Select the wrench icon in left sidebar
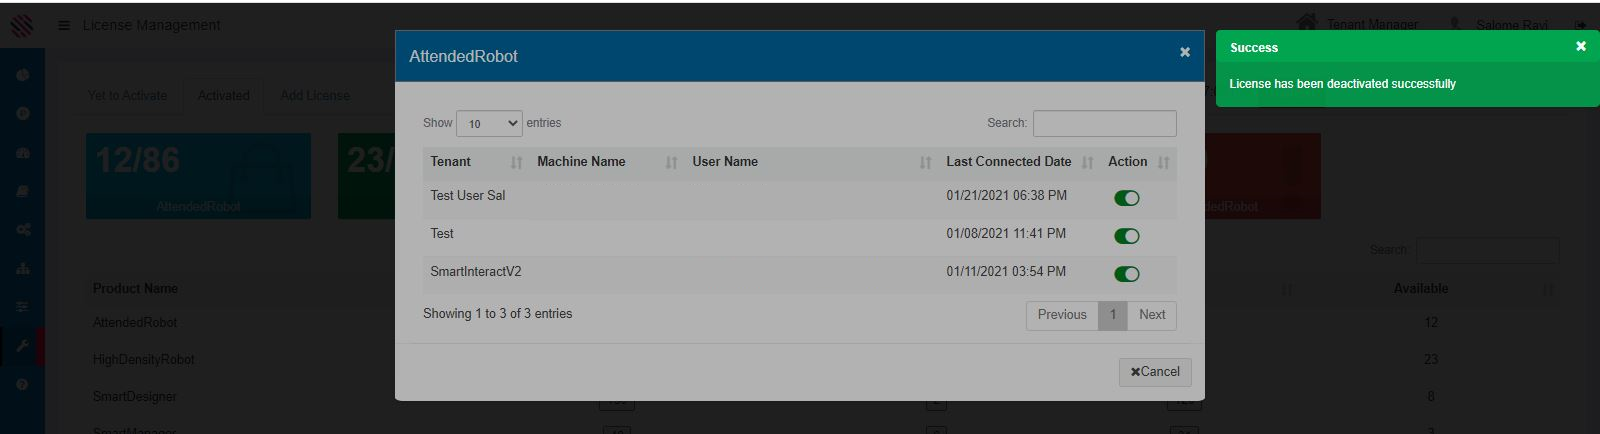1600x434 pixels. click(22, 345)
